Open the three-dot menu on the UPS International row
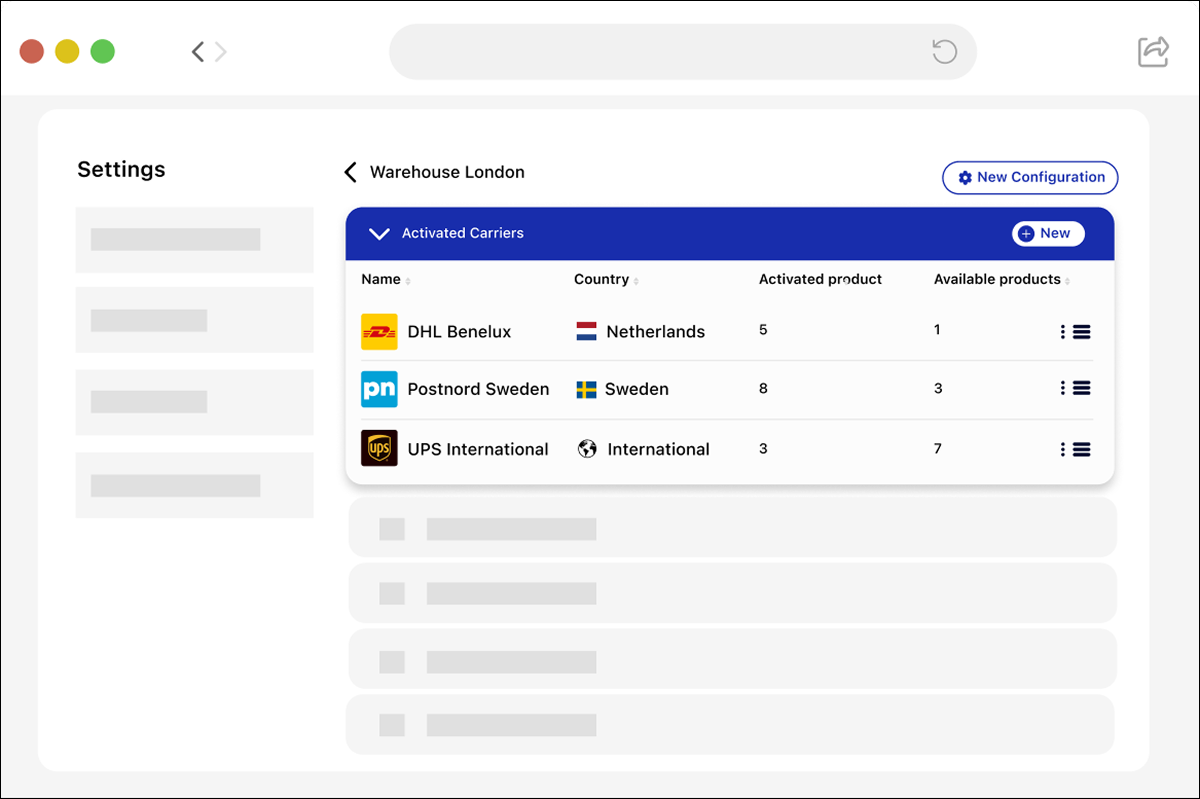 coord(1062,448)
